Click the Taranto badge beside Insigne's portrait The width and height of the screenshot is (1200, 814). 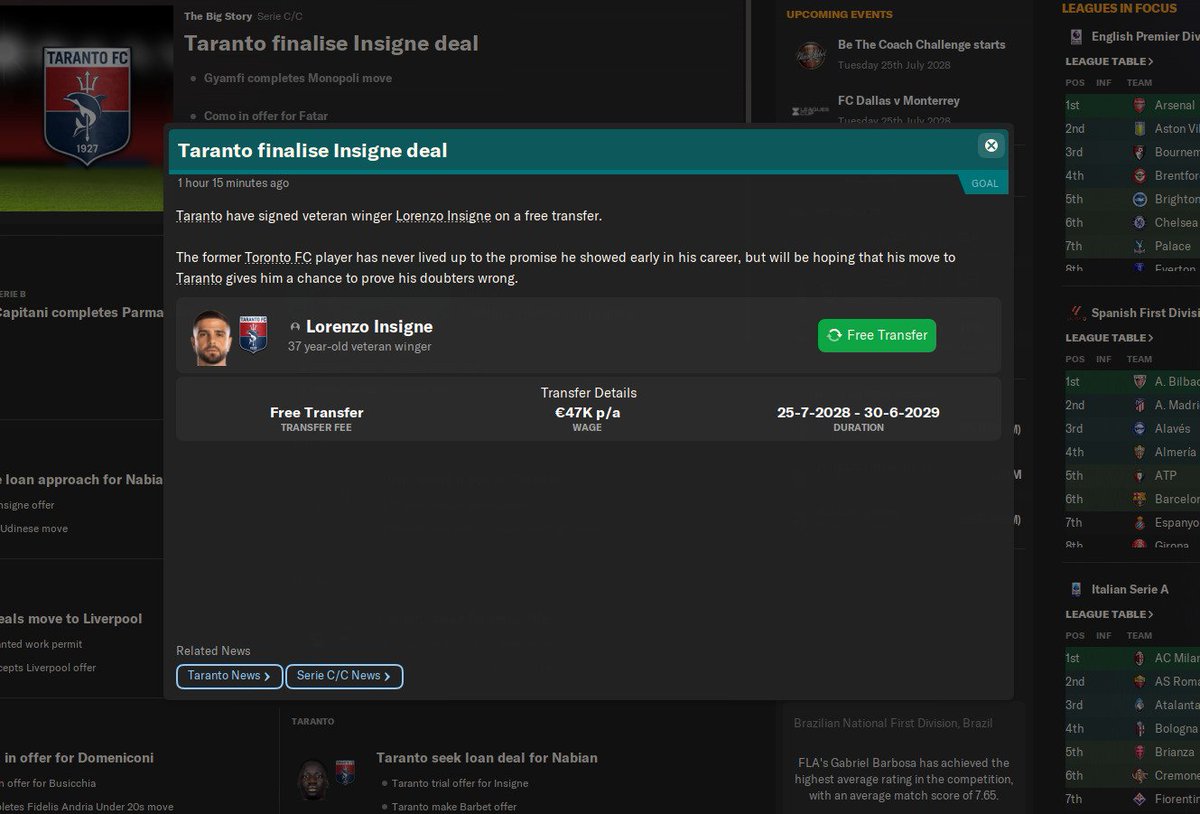point(253,335)
